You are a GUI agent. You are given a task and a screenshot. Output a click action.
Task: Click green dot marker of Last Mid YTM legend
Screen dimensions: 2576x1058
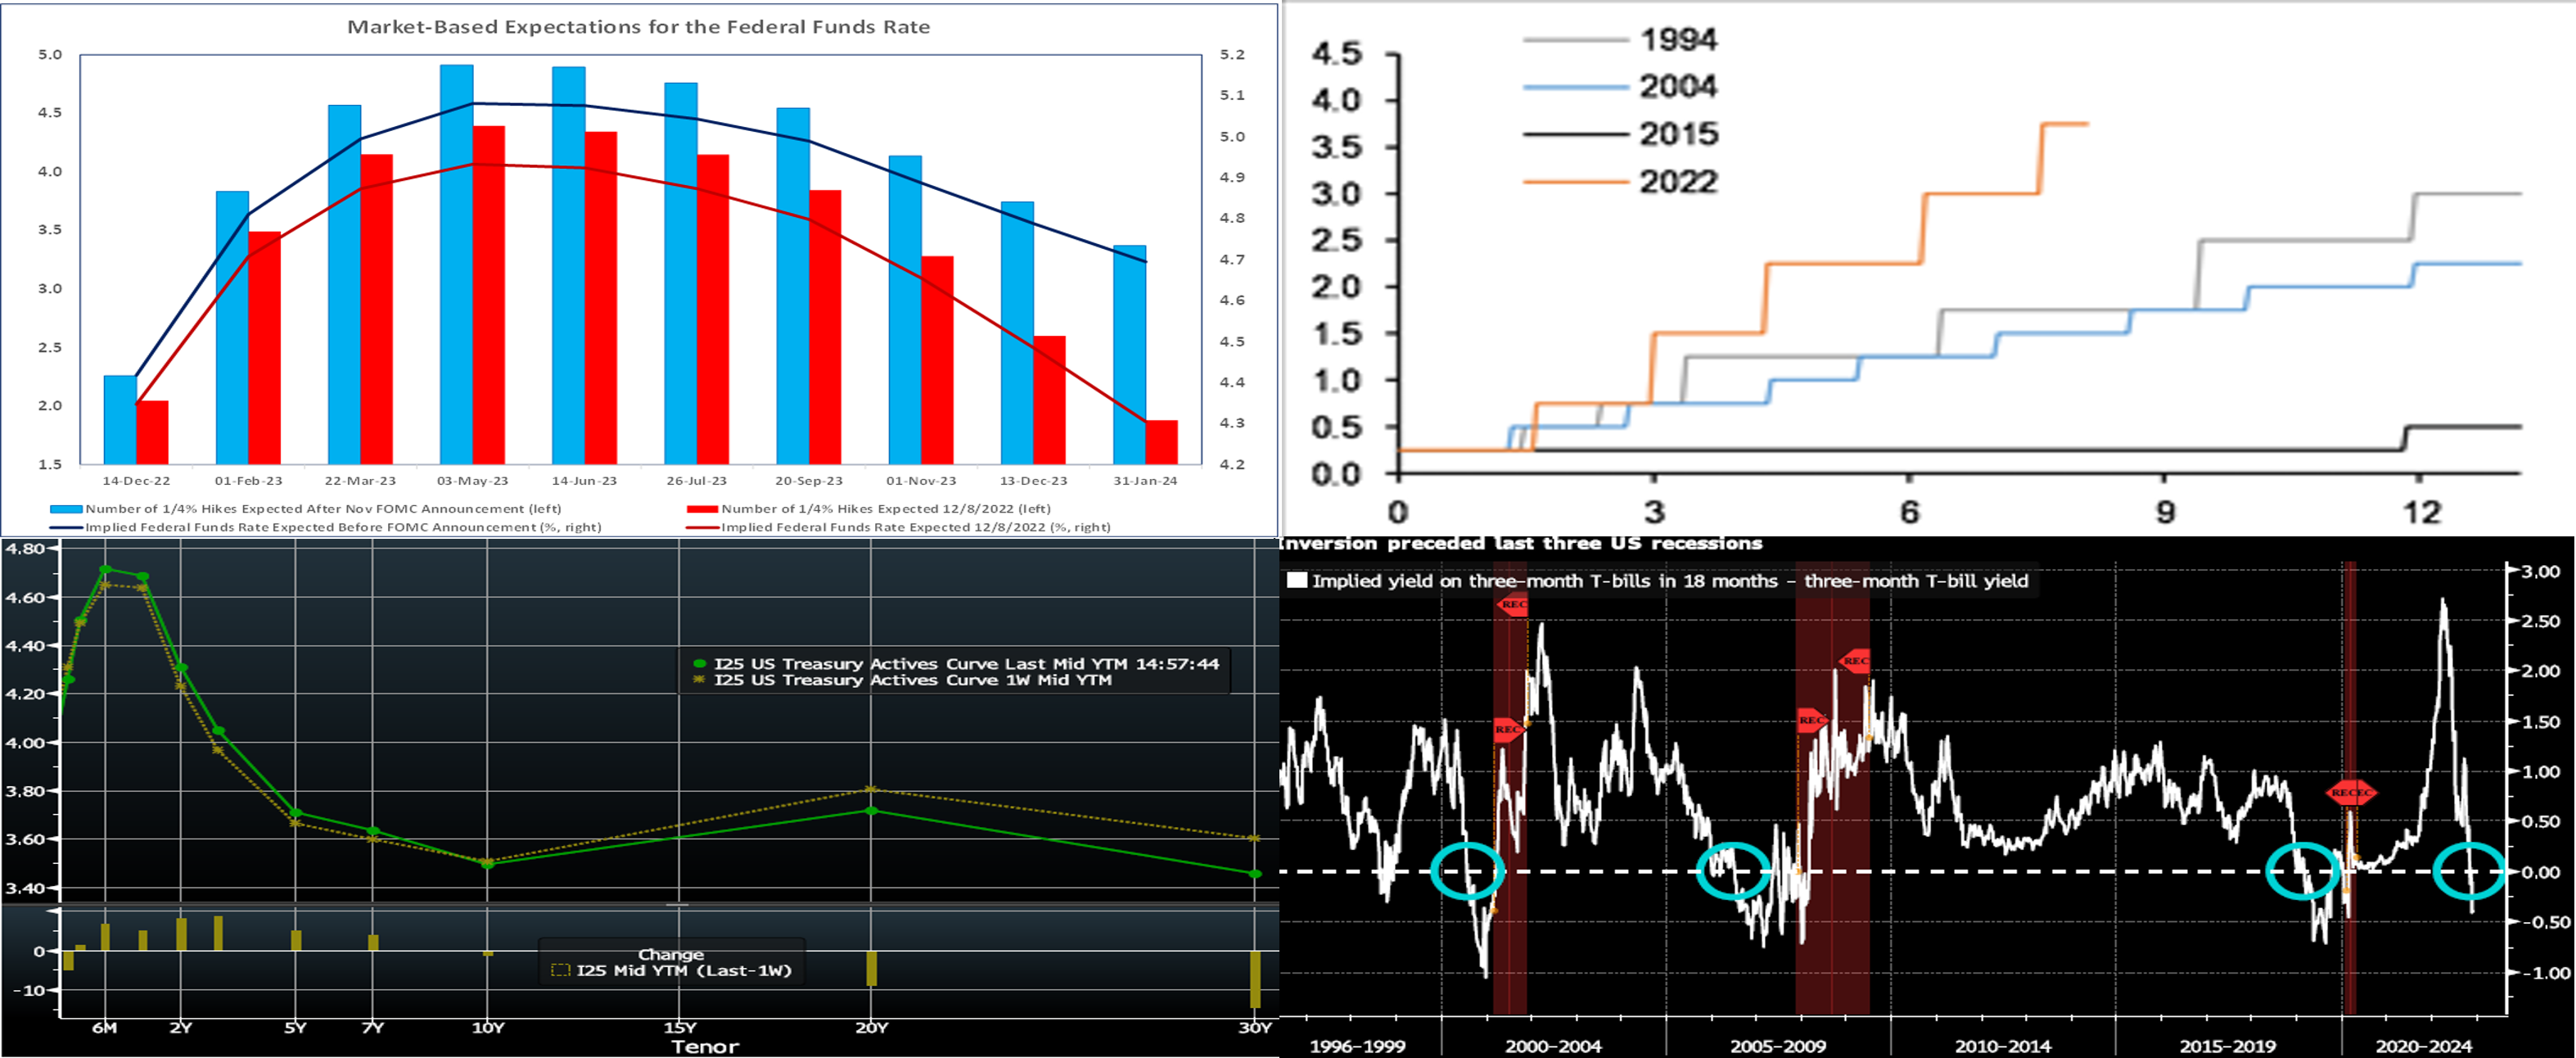[700, 664]
